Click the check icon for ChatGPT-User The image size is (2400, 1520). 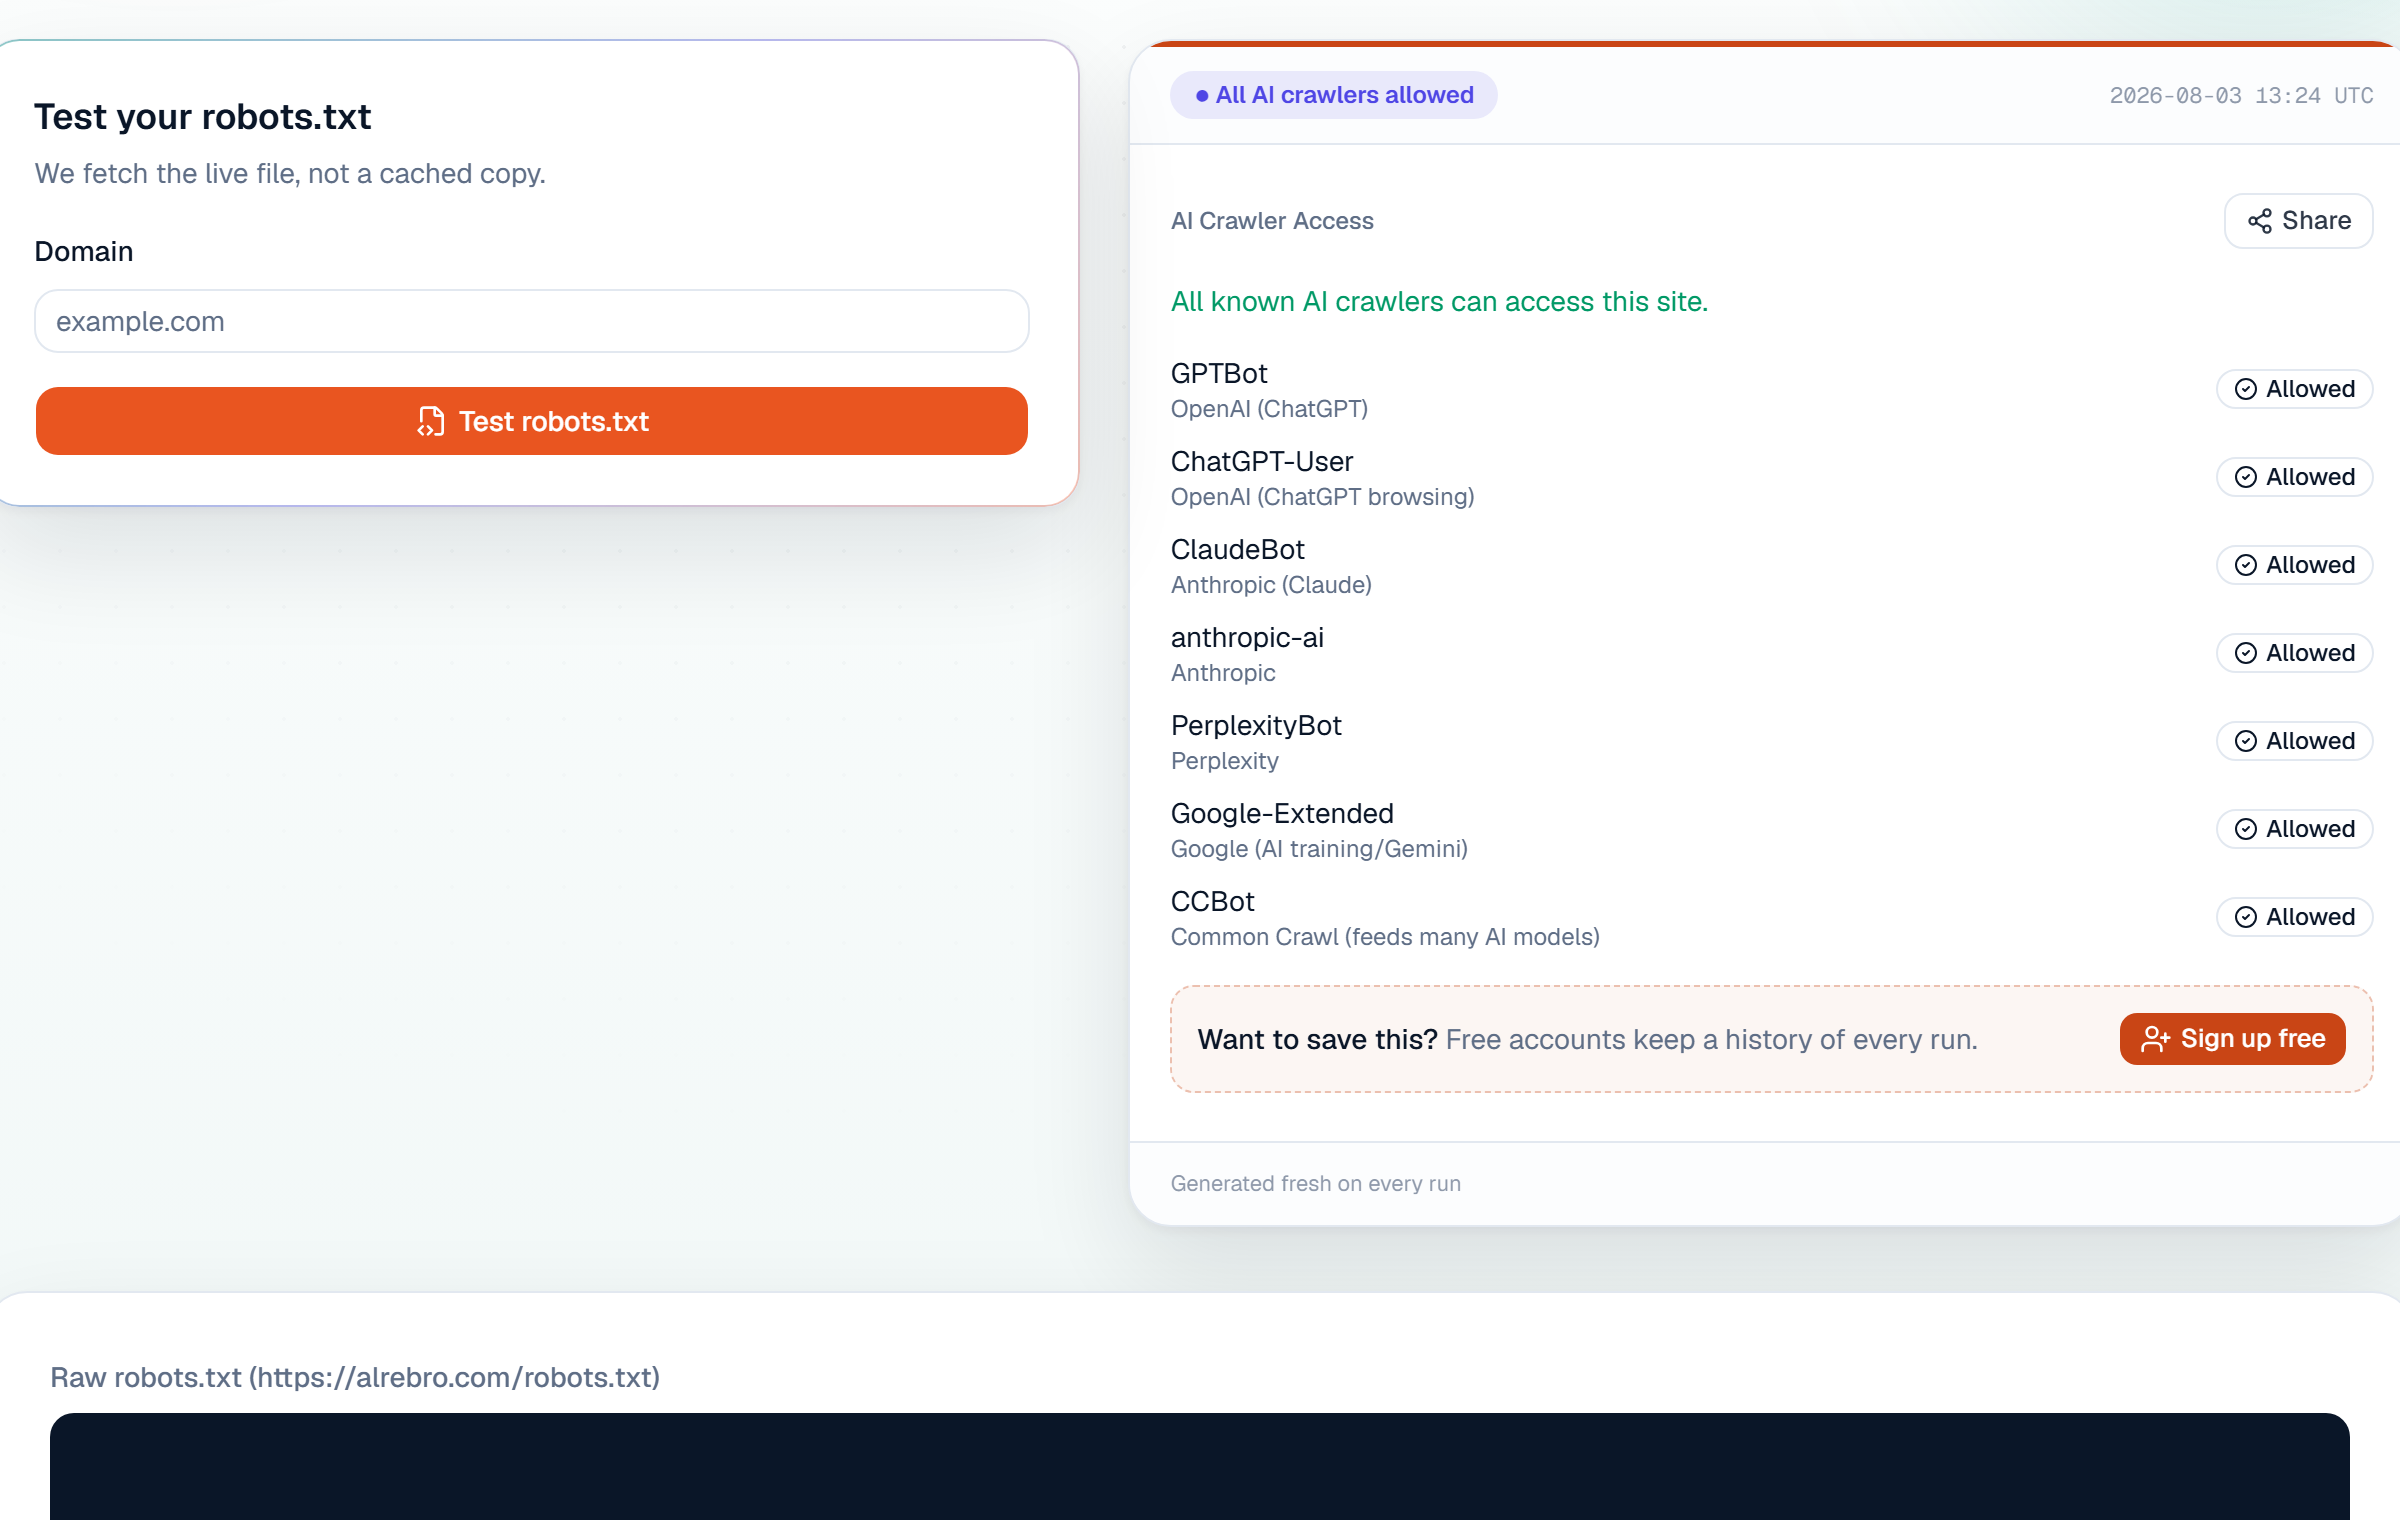tap(2246, 477)
